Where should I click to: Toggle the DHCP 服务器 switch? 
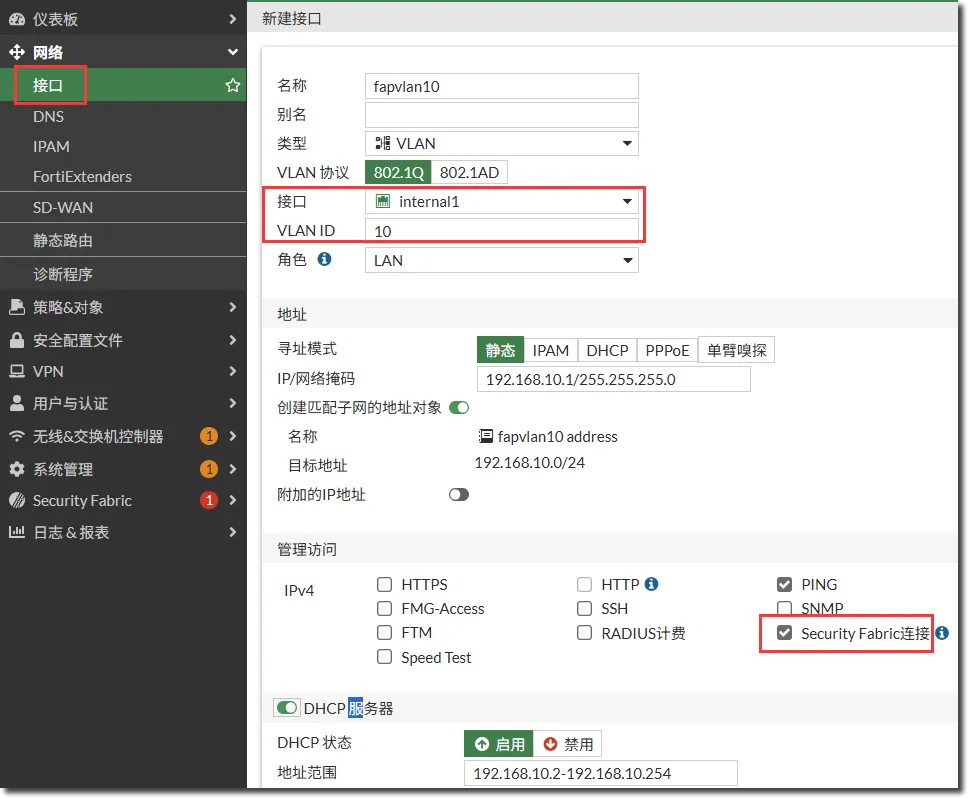(x=287, y=708)
